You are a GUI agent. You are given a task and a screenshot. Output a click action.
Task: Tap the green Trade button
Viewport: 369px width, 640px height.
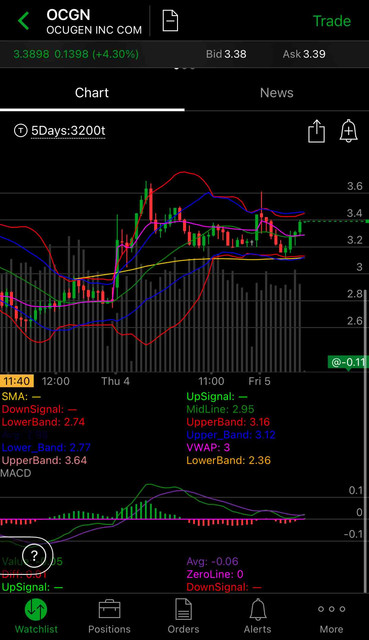331,21
